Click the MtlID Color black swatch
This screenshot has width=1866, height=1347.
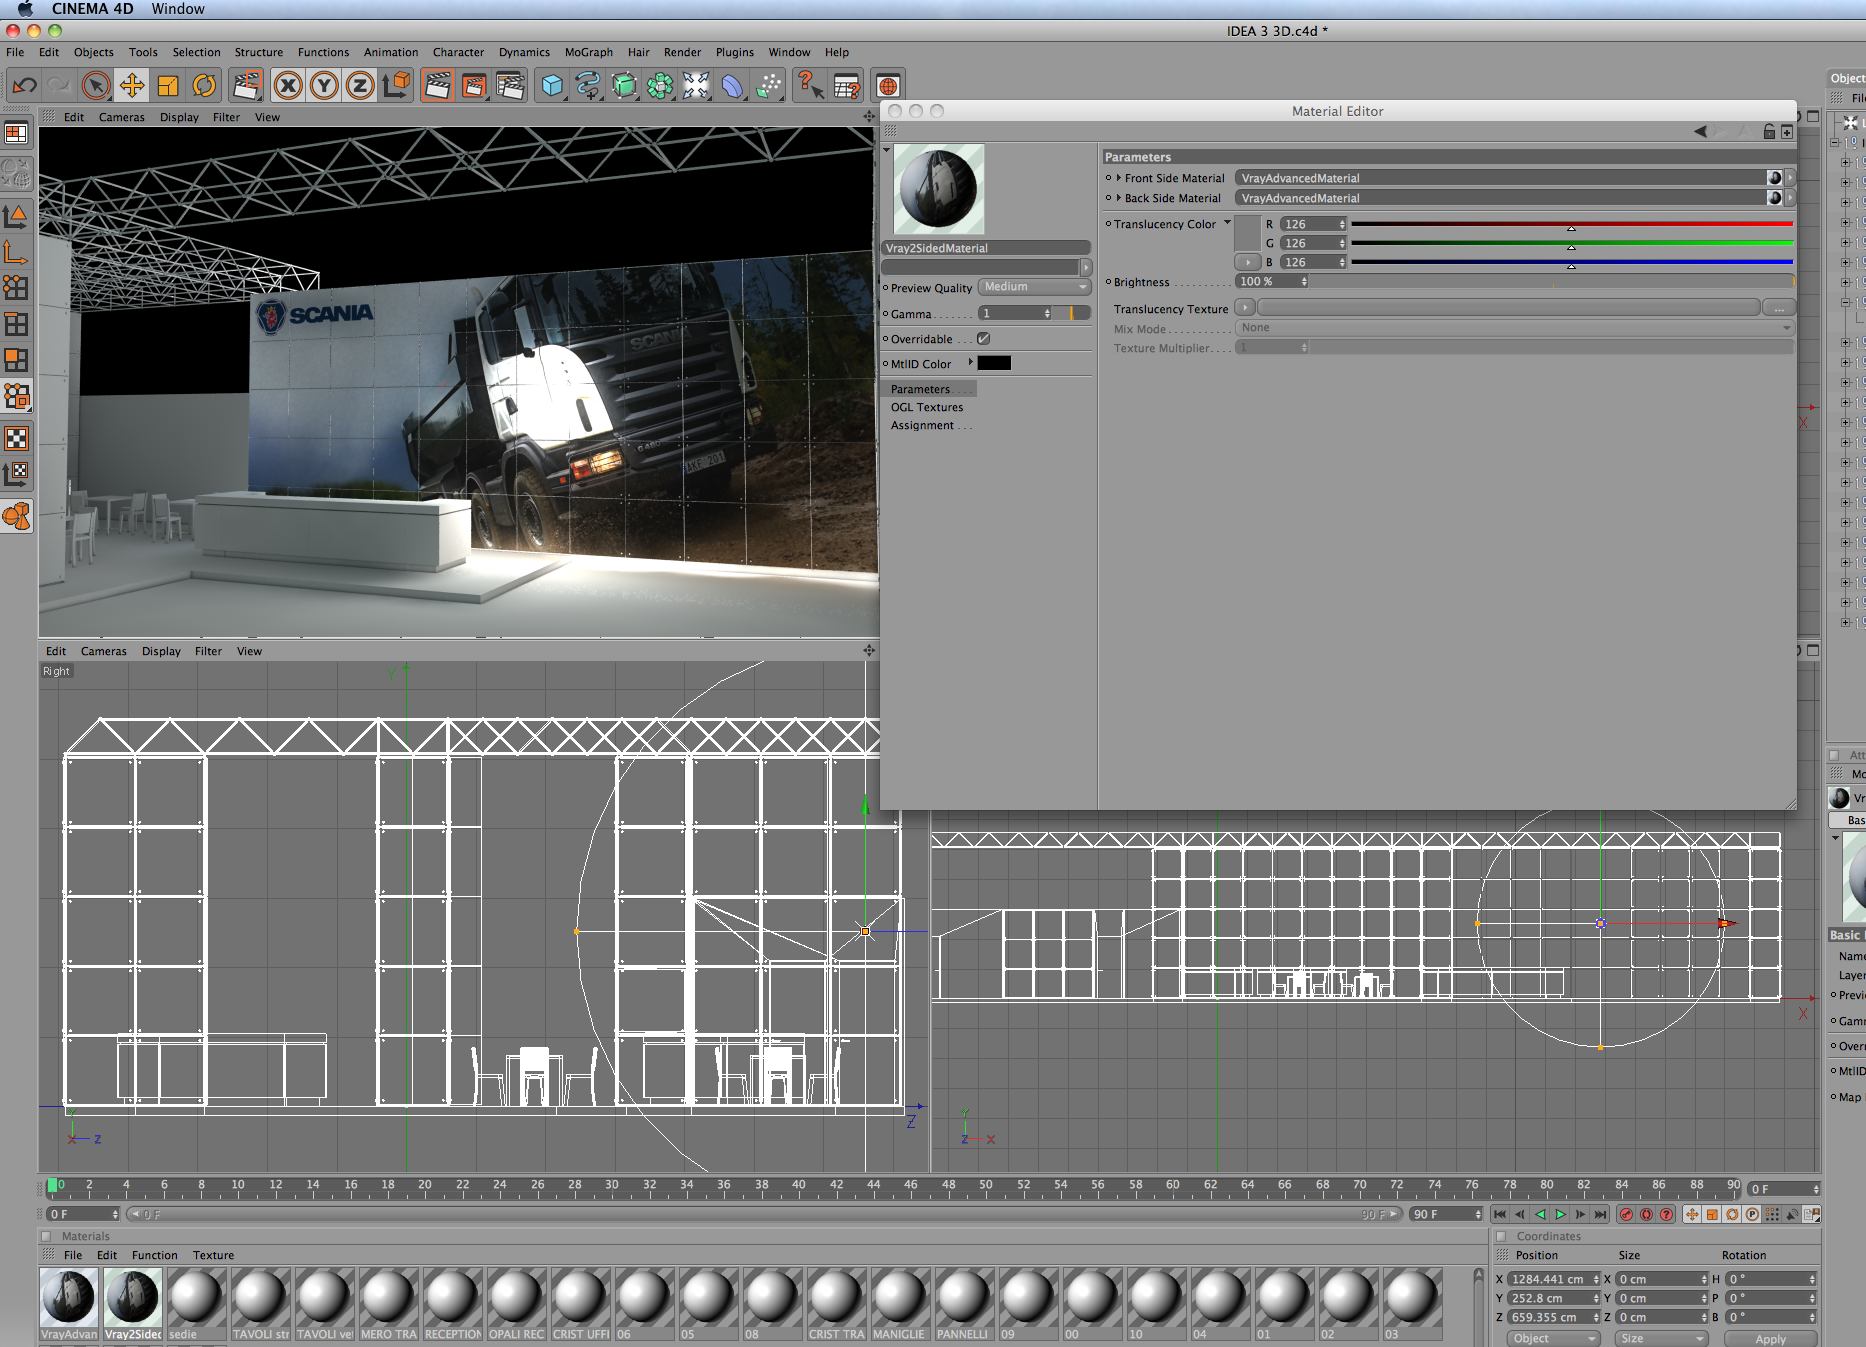tap(994, 363)
